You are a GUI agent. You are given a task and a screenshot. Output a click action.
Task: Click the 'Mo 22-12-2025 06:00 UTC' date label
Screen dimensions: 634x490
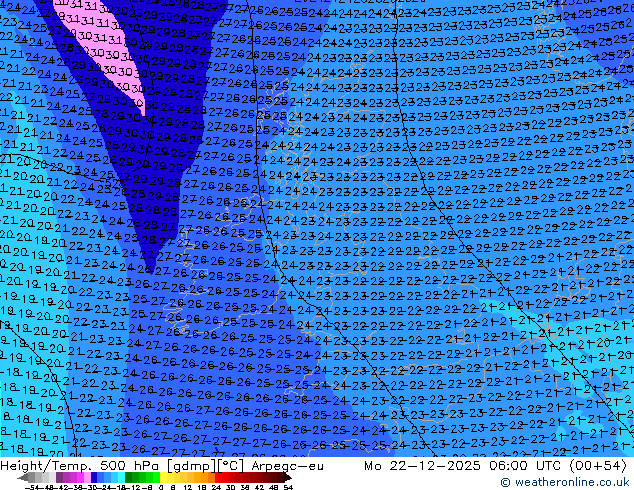(462, 466)
